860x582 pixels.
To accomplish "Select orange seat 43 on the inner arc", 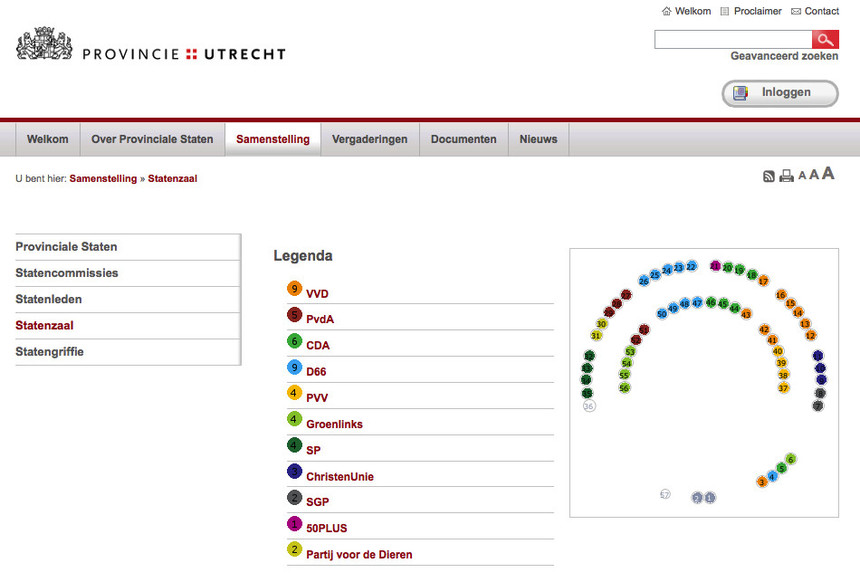I will pos(746,314).
